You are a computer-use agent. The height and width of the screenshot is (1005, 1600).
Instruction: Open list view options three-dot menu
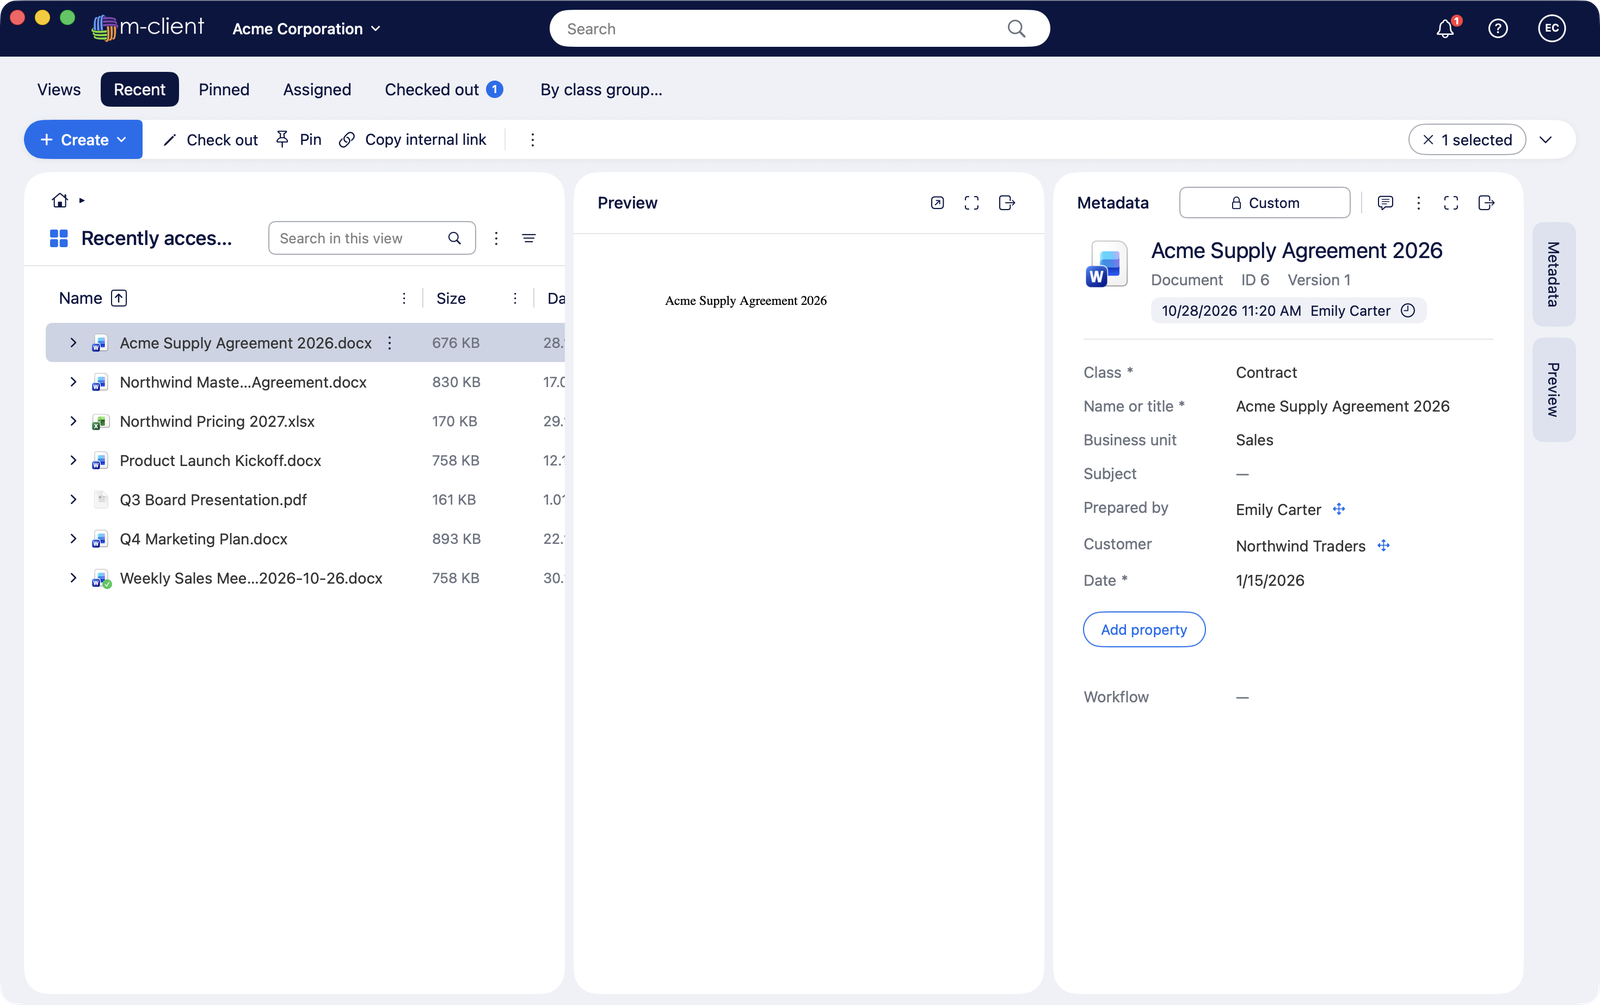(496, 238)
